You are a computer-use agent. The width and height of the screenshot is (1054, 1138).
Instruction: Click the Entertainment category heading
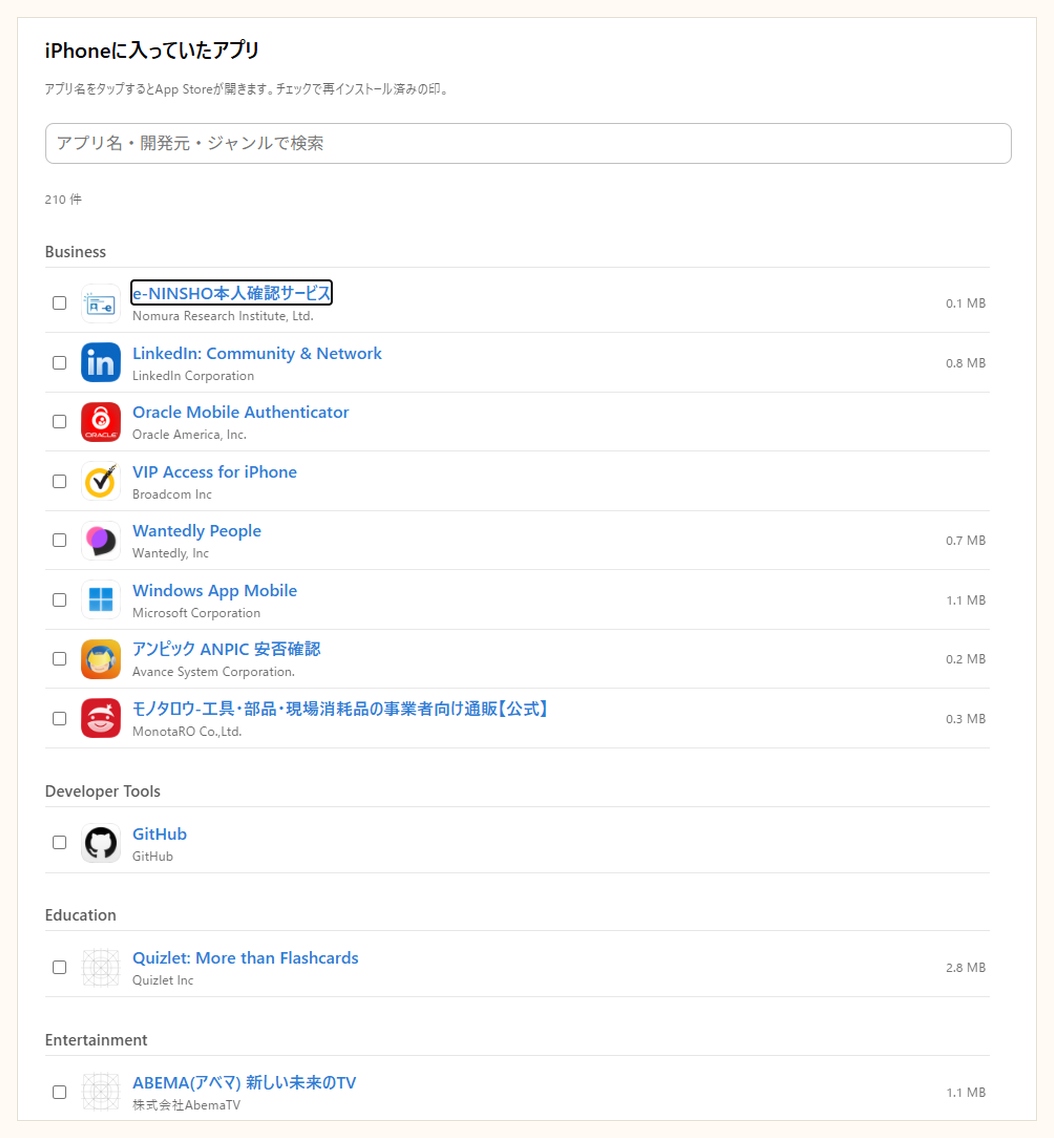coord(96,1040)
